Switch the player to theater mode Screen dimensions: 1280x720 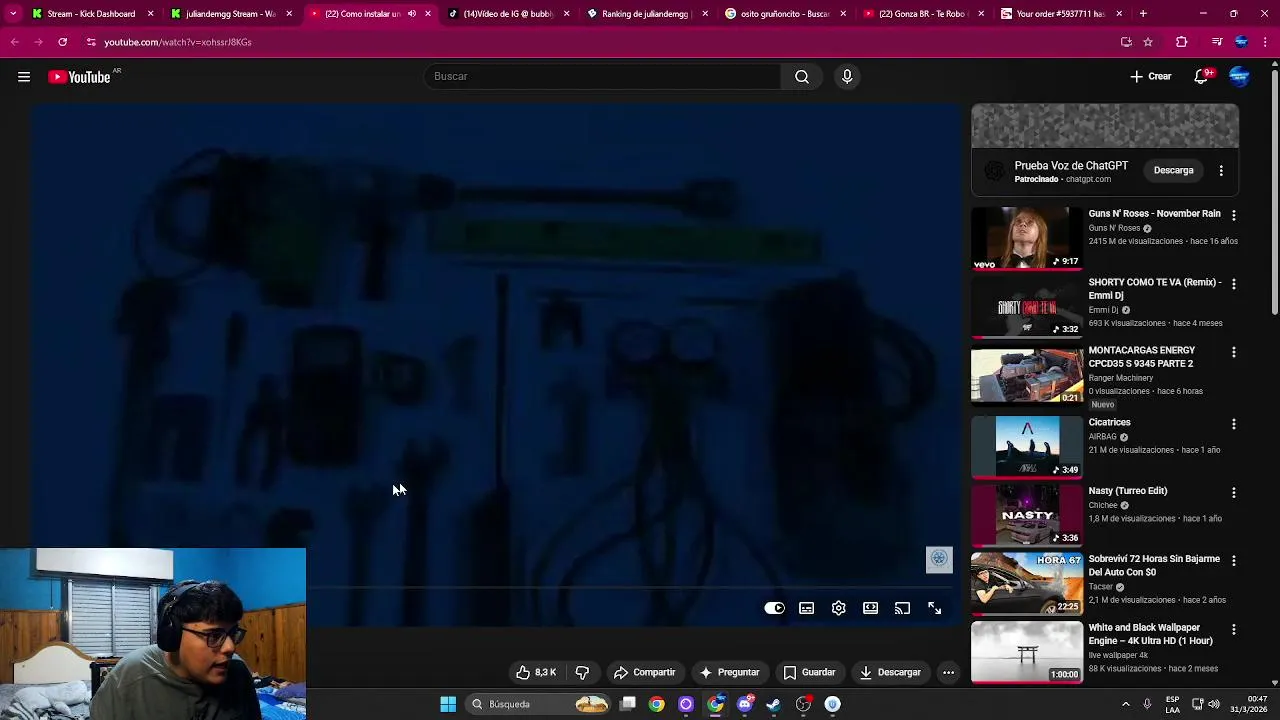point(871,608)
